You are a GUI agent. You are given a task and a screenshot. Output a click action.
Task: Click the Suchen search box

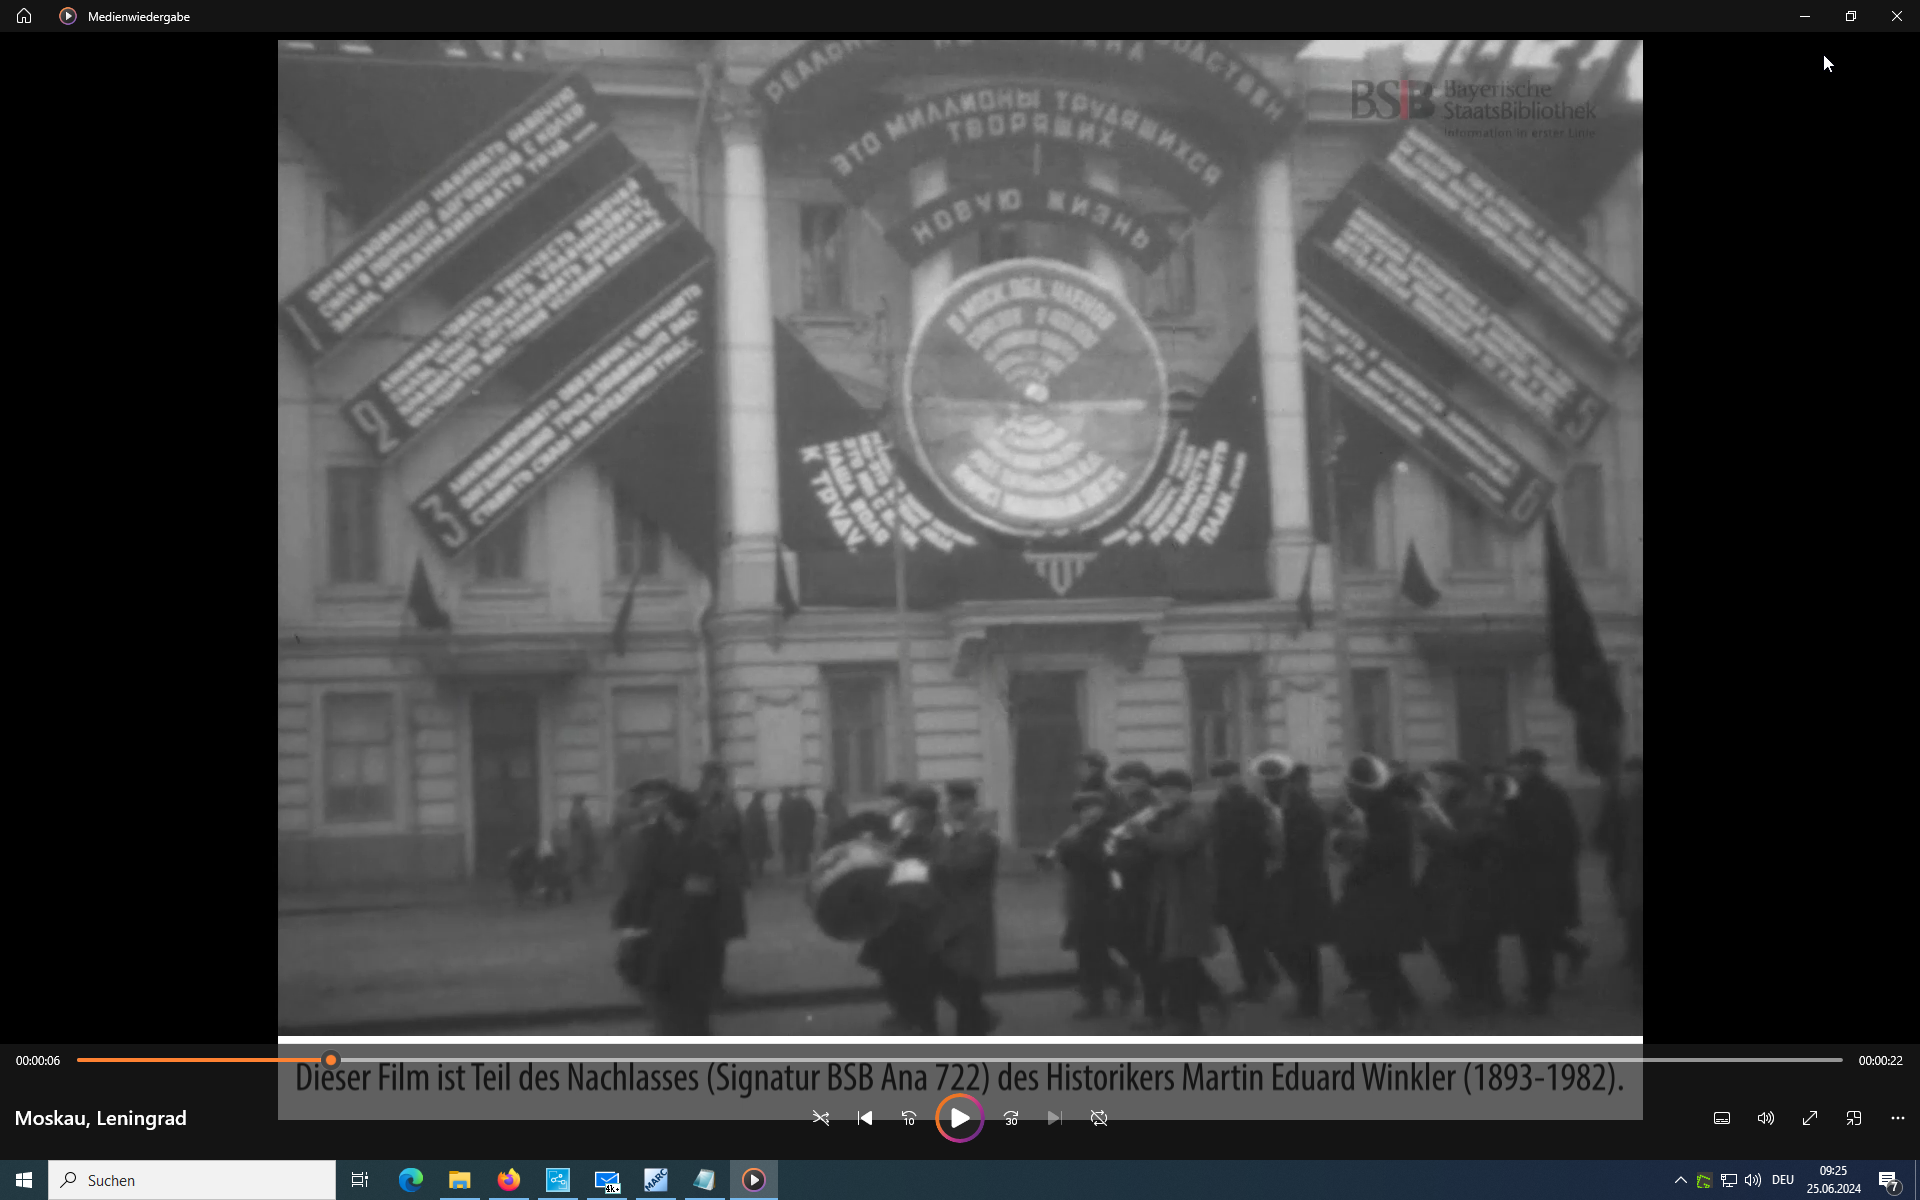(x=192, y=1180)
